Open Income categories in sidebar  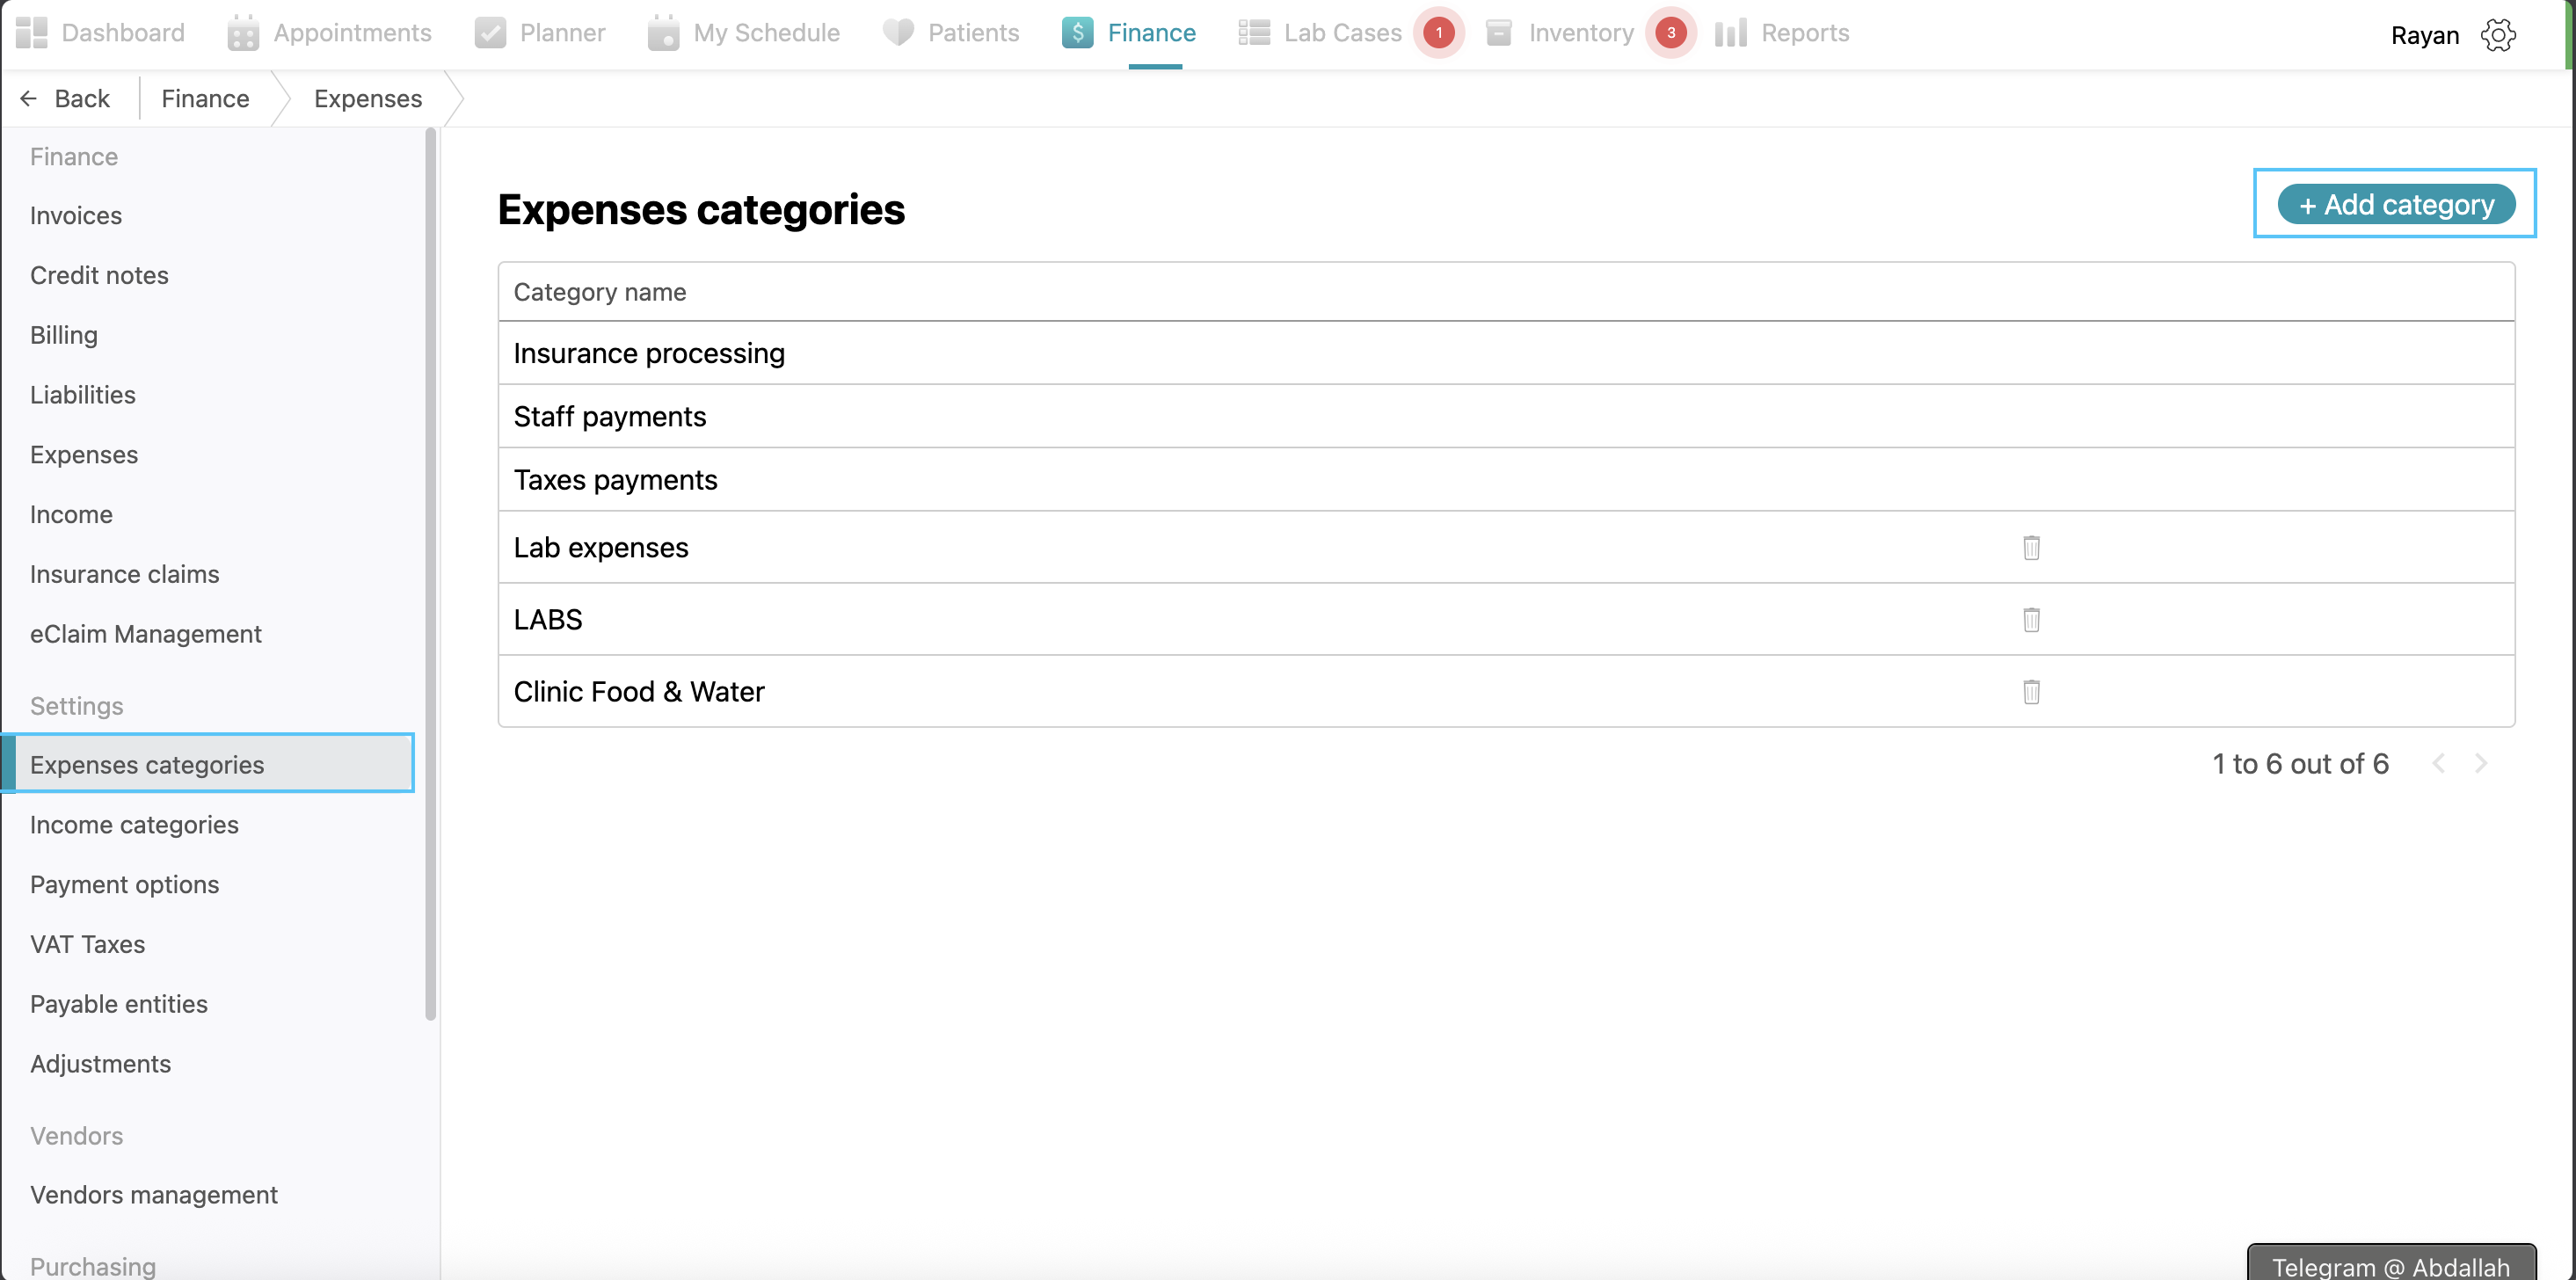(x=134, y=825)
